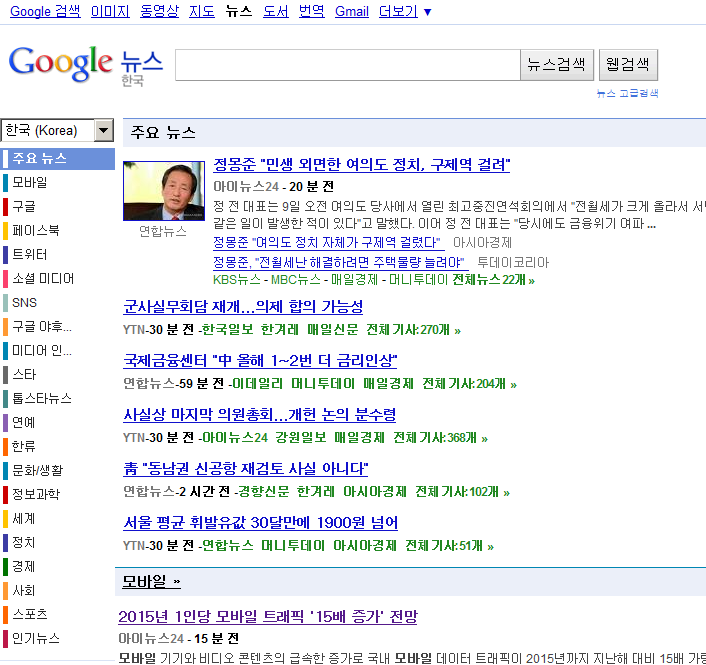This screenshot has width=706, height=665.
Task: Open 이데일리 source link
Action: (258, 384)
